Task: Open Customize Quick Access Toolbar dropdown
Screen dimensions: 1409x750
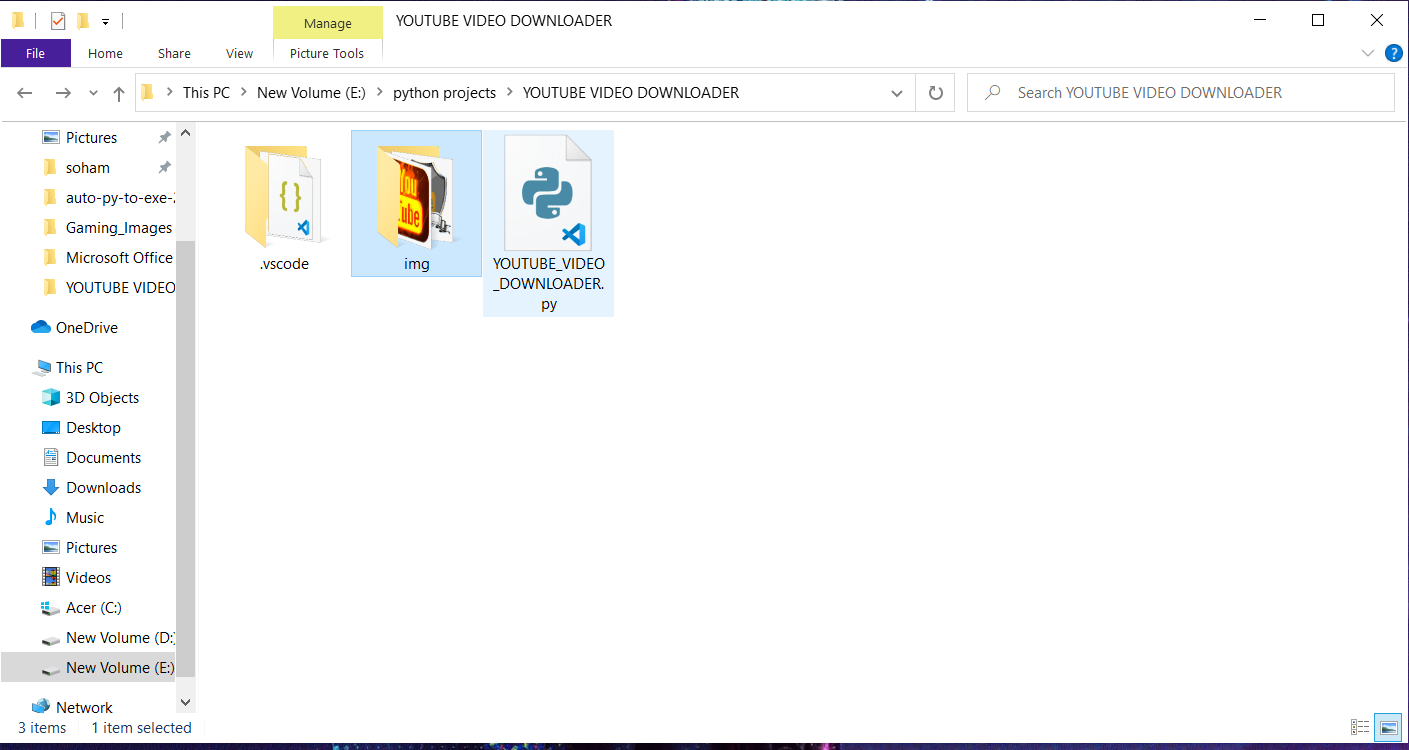Action: pyautogui.click(x=105, y=21)
